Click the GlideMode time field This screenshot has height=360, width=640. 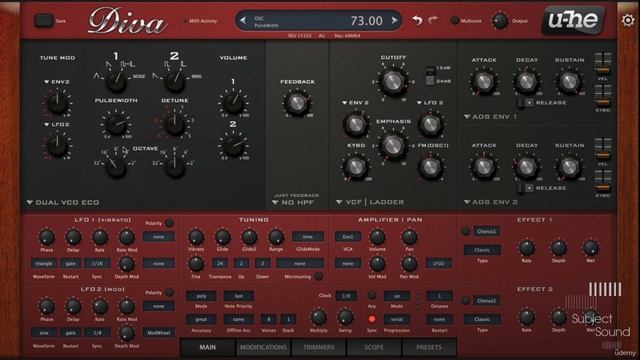coord(308,237)
